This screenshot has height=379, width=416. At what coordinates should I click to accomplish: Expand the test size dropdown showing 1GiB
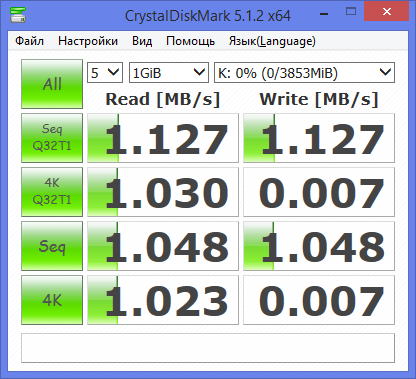click(169, 73)
